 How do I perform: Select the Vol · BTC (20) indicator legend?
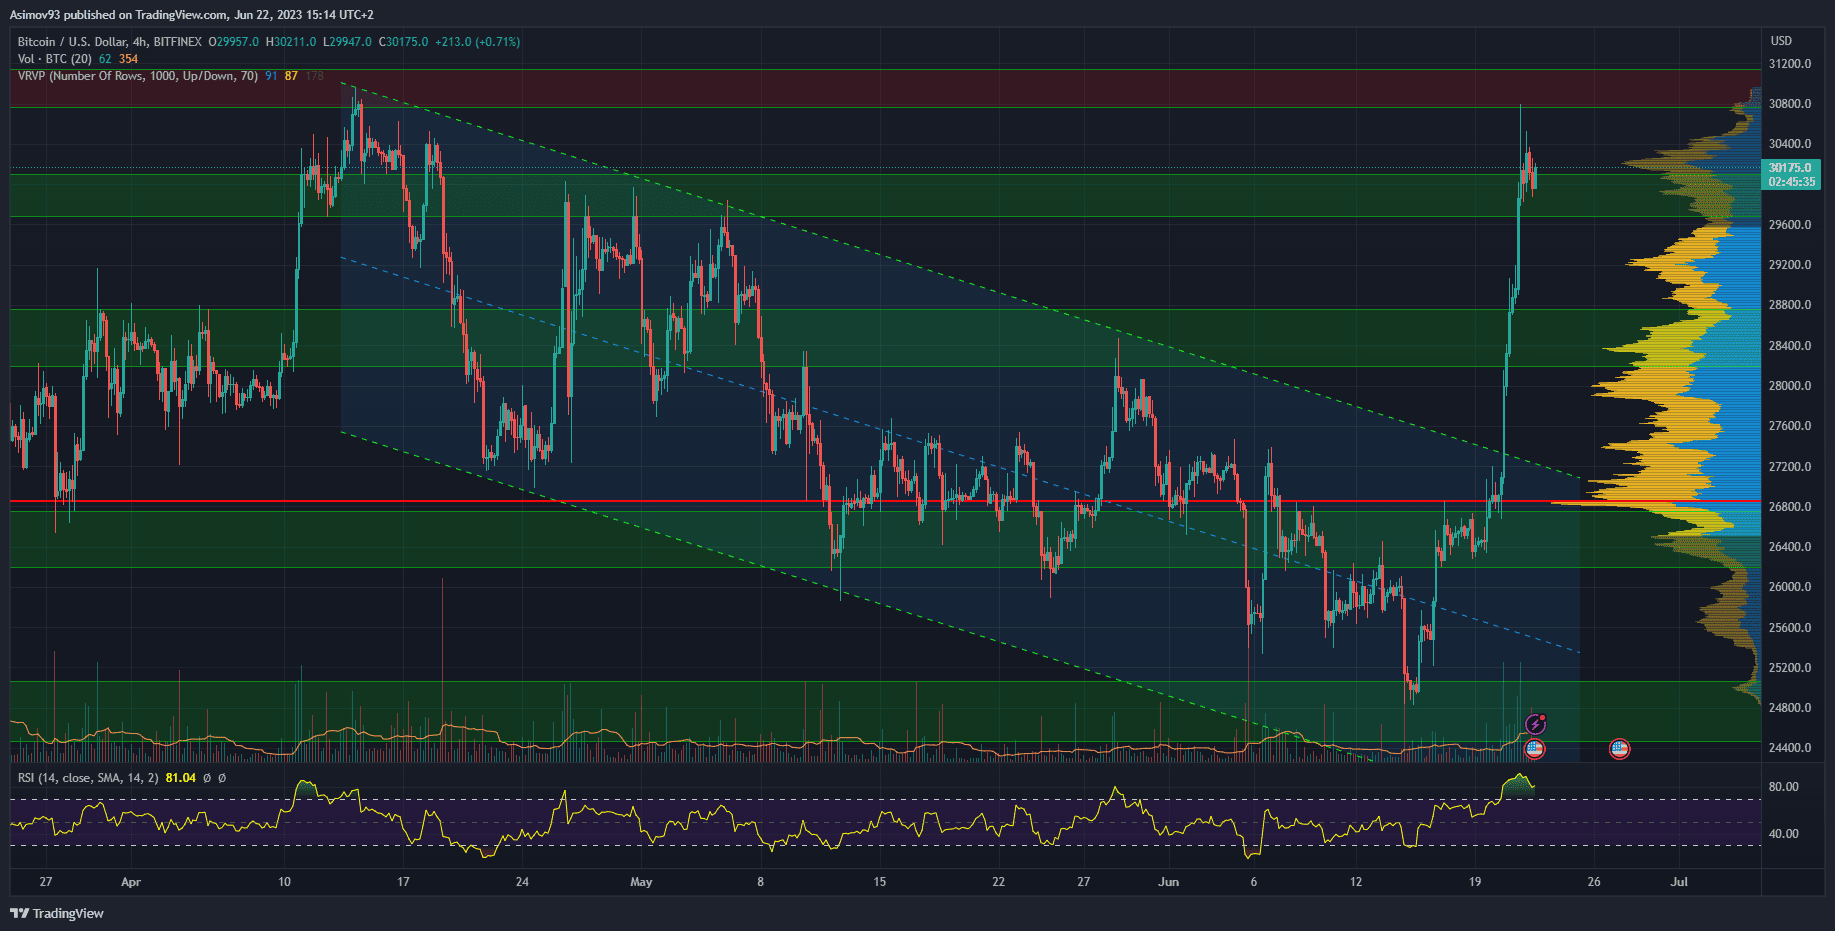55,59
